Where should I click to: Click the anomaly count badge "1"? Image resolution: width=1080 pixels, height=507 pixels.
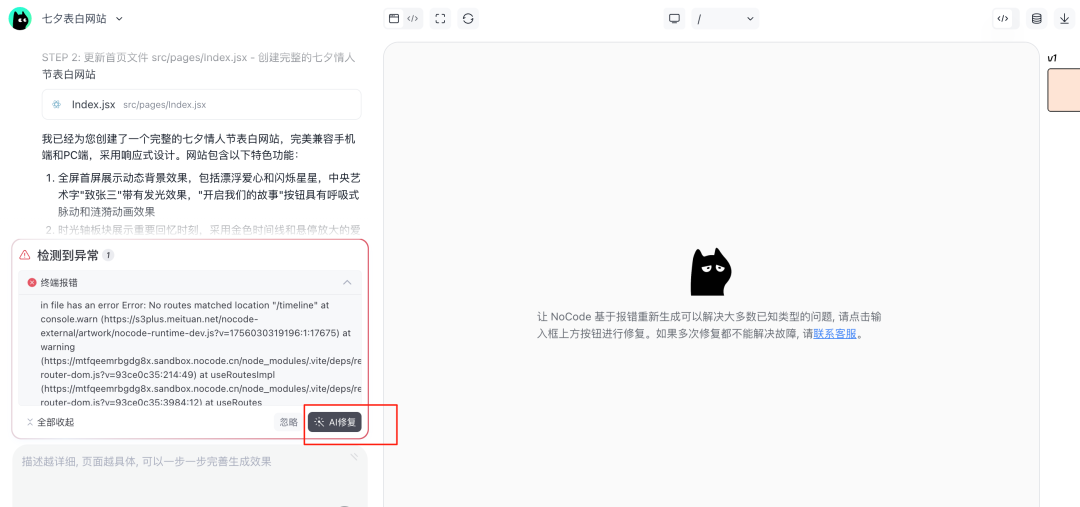click(108, 255)
